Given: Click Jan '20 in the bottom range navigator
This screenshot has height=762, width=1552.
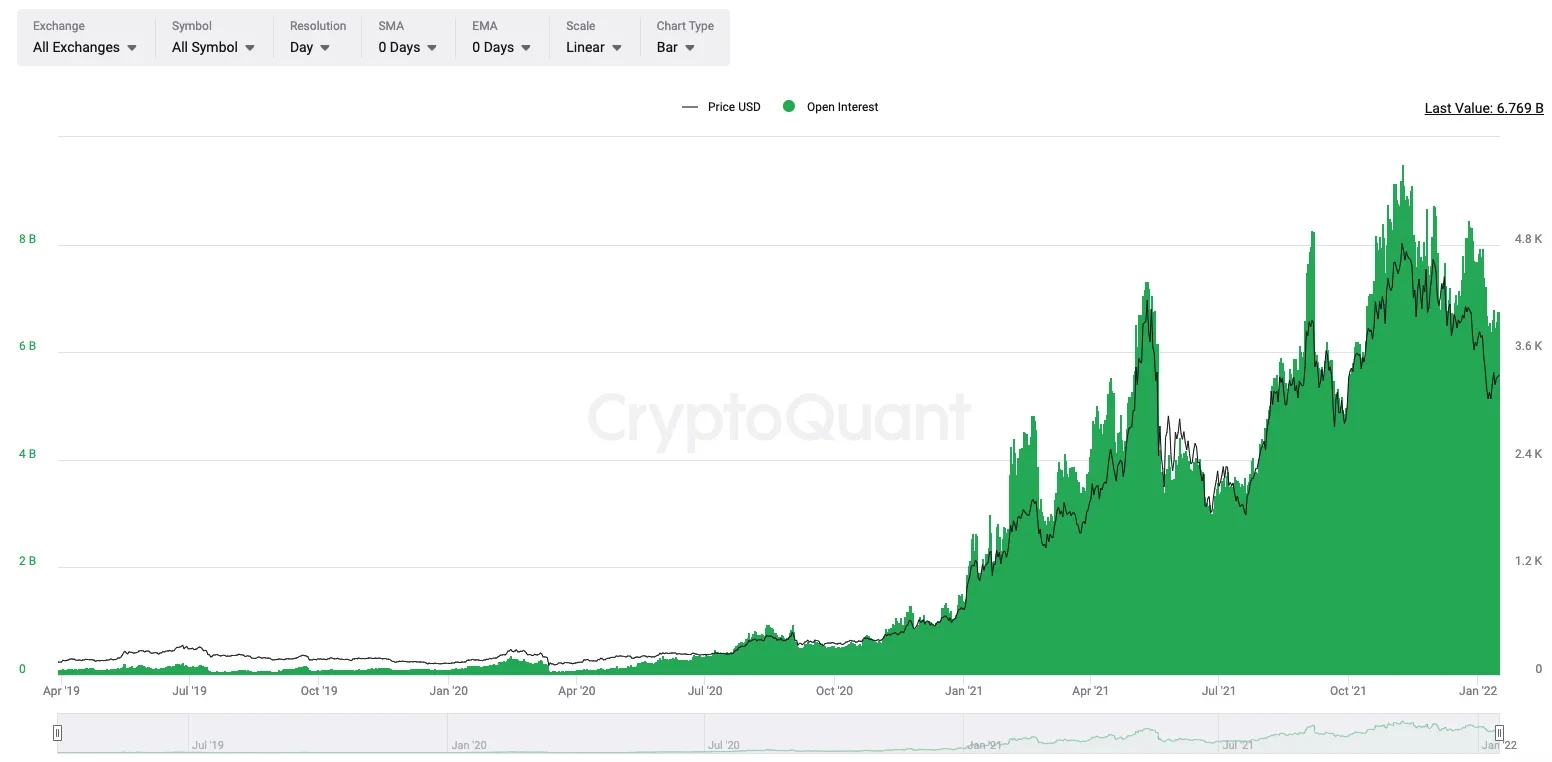Looking at the screenshot, I should 468,745.
